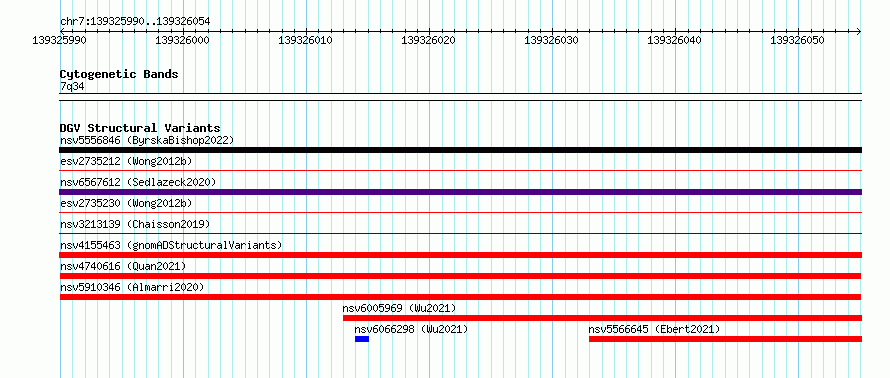
Task: Open the DGV Structural Variants track title
Action: point(140,128)
